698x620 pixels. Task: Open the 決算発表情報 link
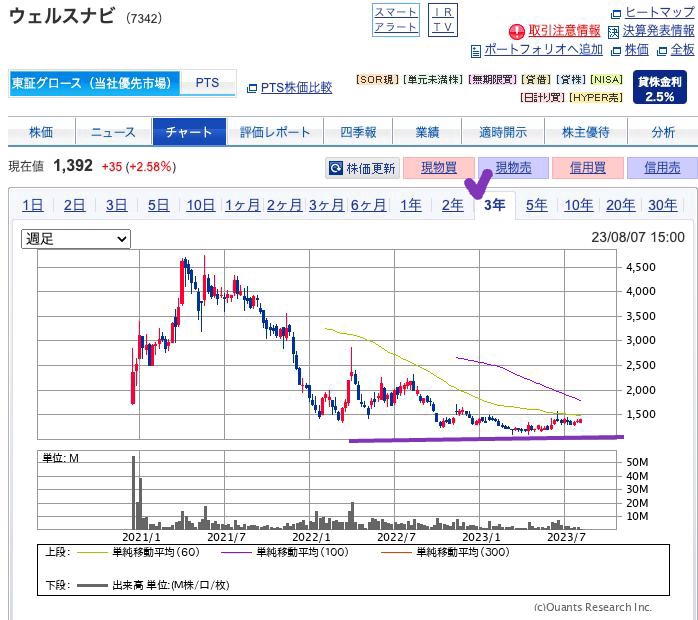[x=658, y=31]
